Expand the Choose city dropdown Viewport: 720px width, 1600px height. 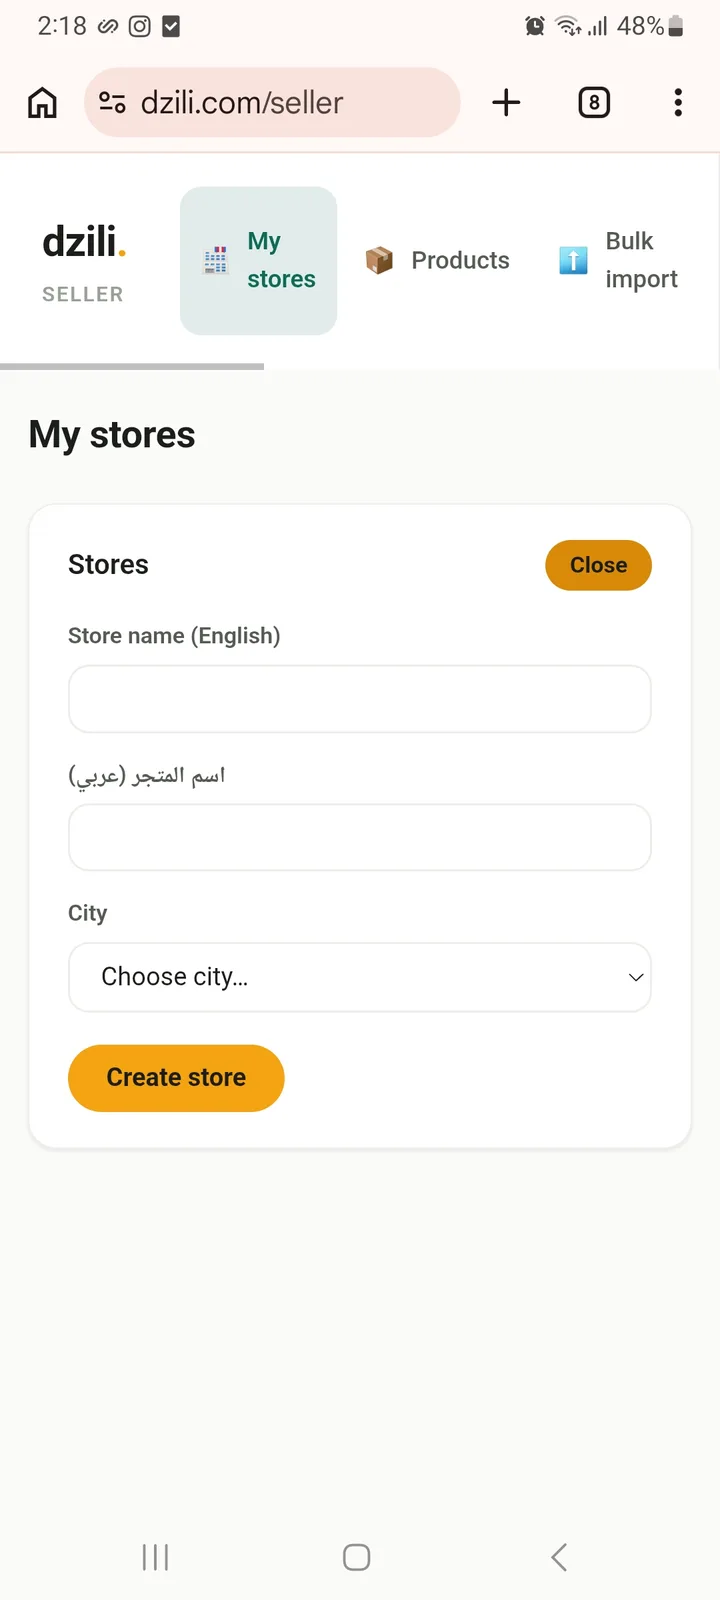coord(360,977)
